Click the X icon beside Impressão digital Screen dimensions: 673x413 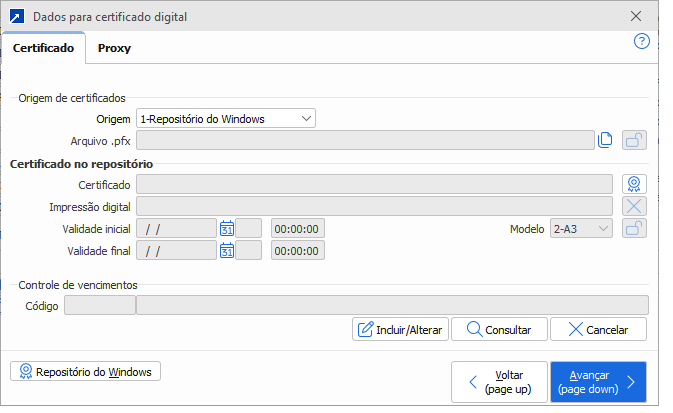click(x=634, y=206)
